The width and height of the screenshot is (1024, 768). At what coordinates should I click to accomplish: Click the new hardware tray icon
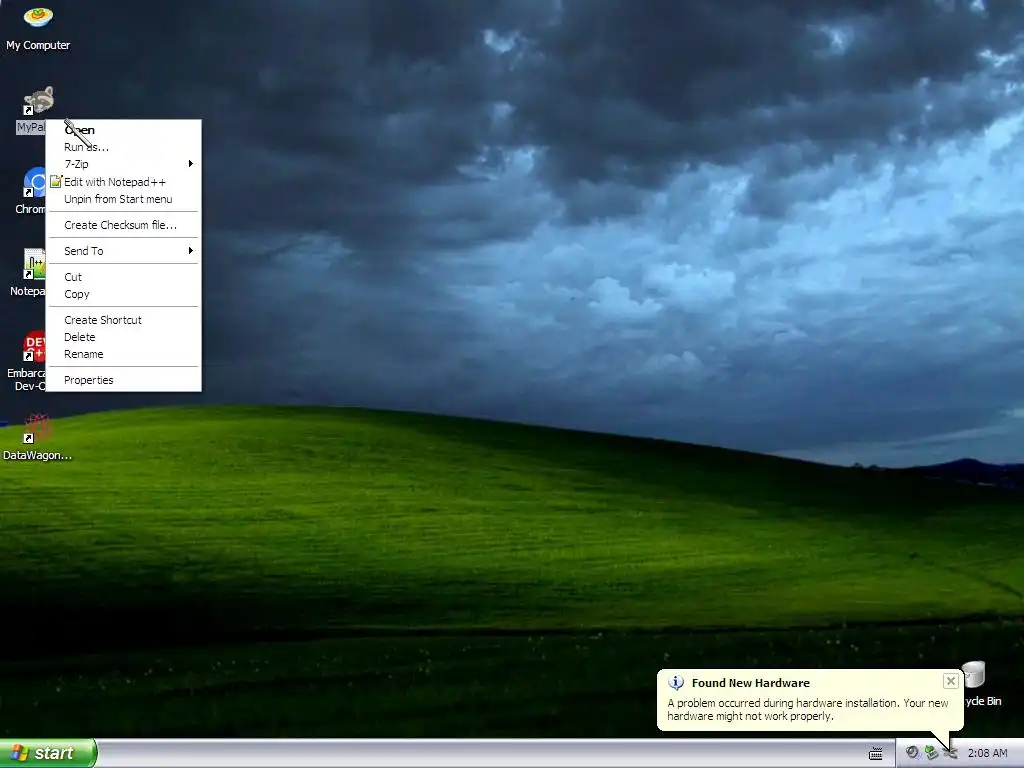pos(951,753)
